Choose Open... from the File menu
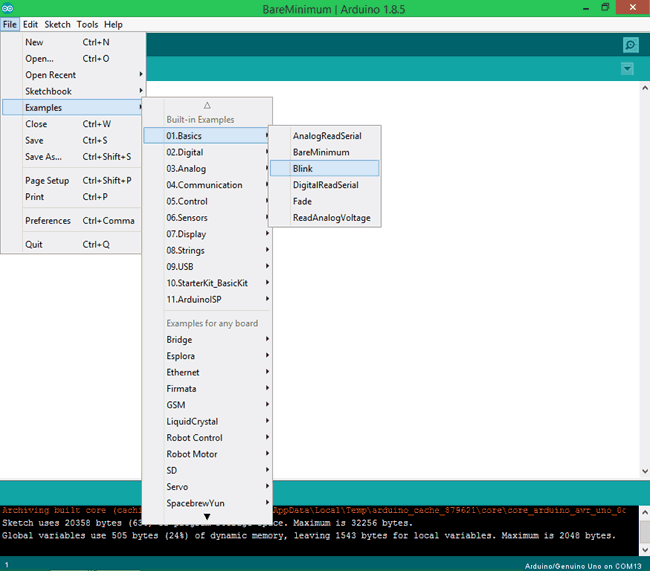650x571 pixels. point(73,58)
